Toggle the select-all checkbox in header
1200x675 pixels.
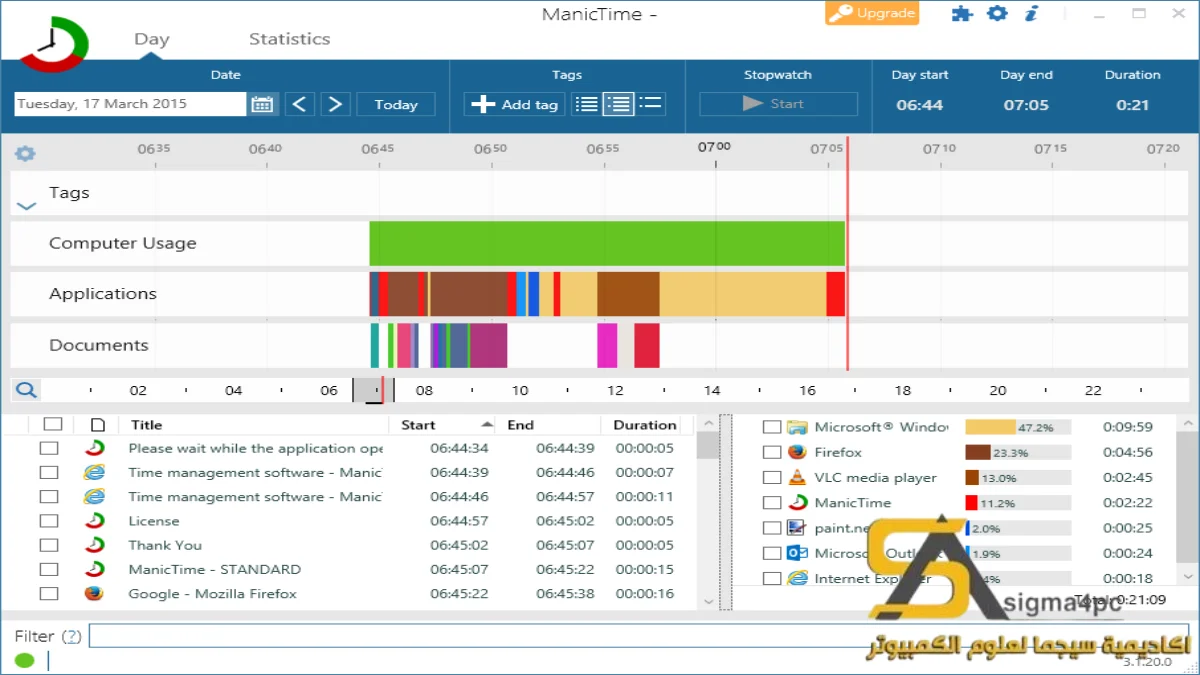(x=53, y=425)
